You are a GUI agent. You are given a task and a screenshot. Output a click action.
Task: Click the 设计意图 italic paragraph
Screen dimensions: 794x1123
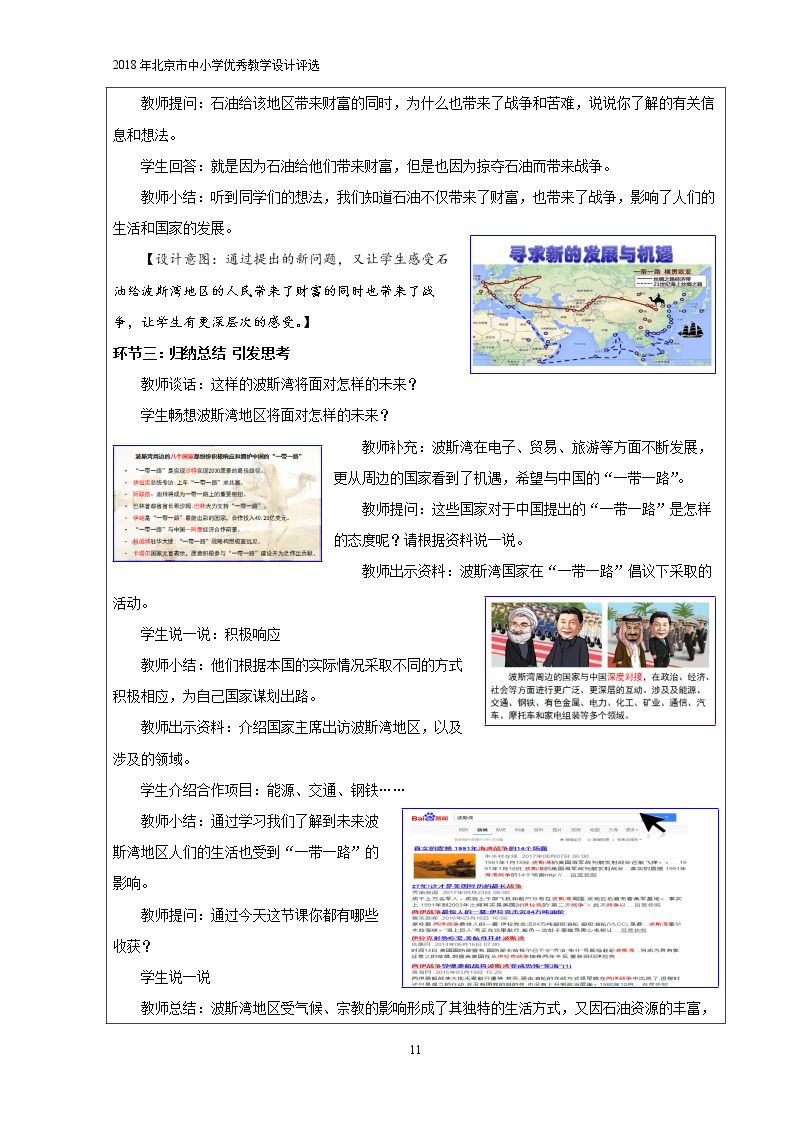coord(281,290)
